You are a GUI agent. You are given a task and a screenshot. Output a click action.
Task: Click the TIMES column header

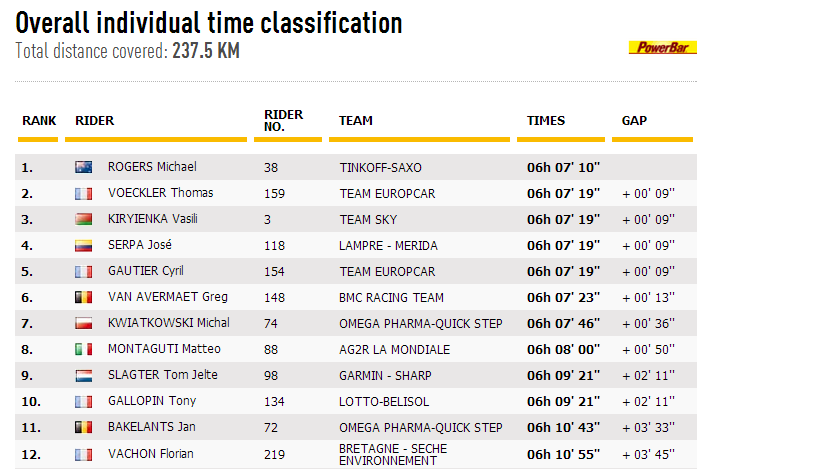tap(546, 121)
